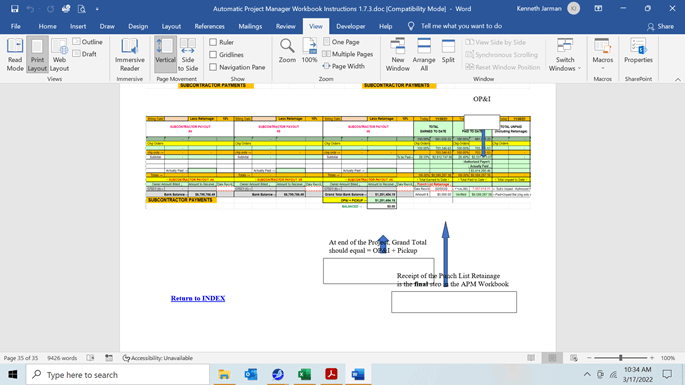The image size is (685, 385).
Task: Open the Zoom dialog
Action: 287,51
